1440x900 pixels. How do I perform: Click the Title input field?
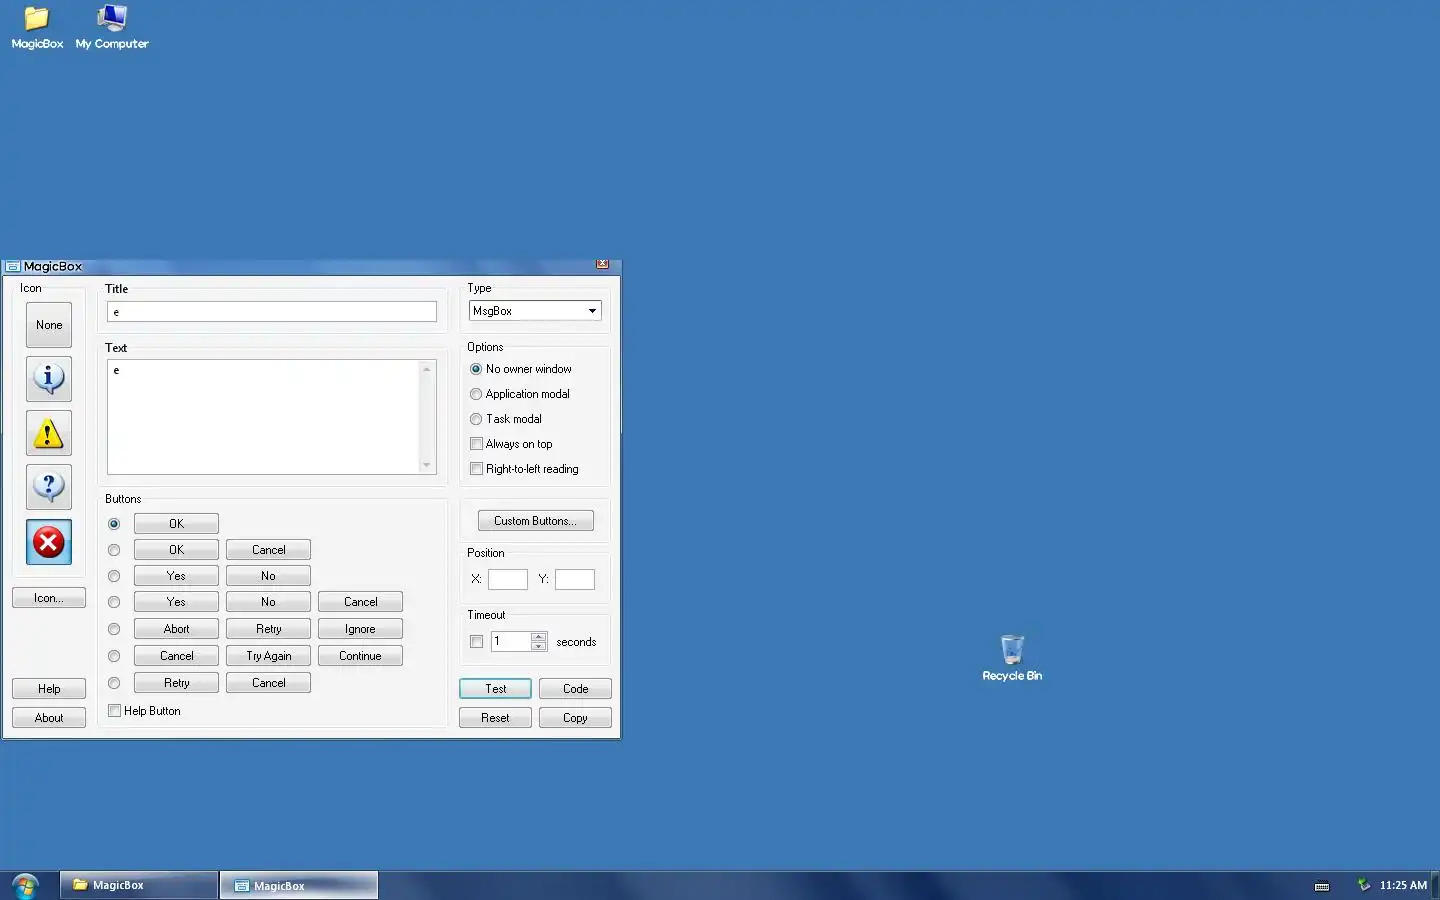click(272, 312)
